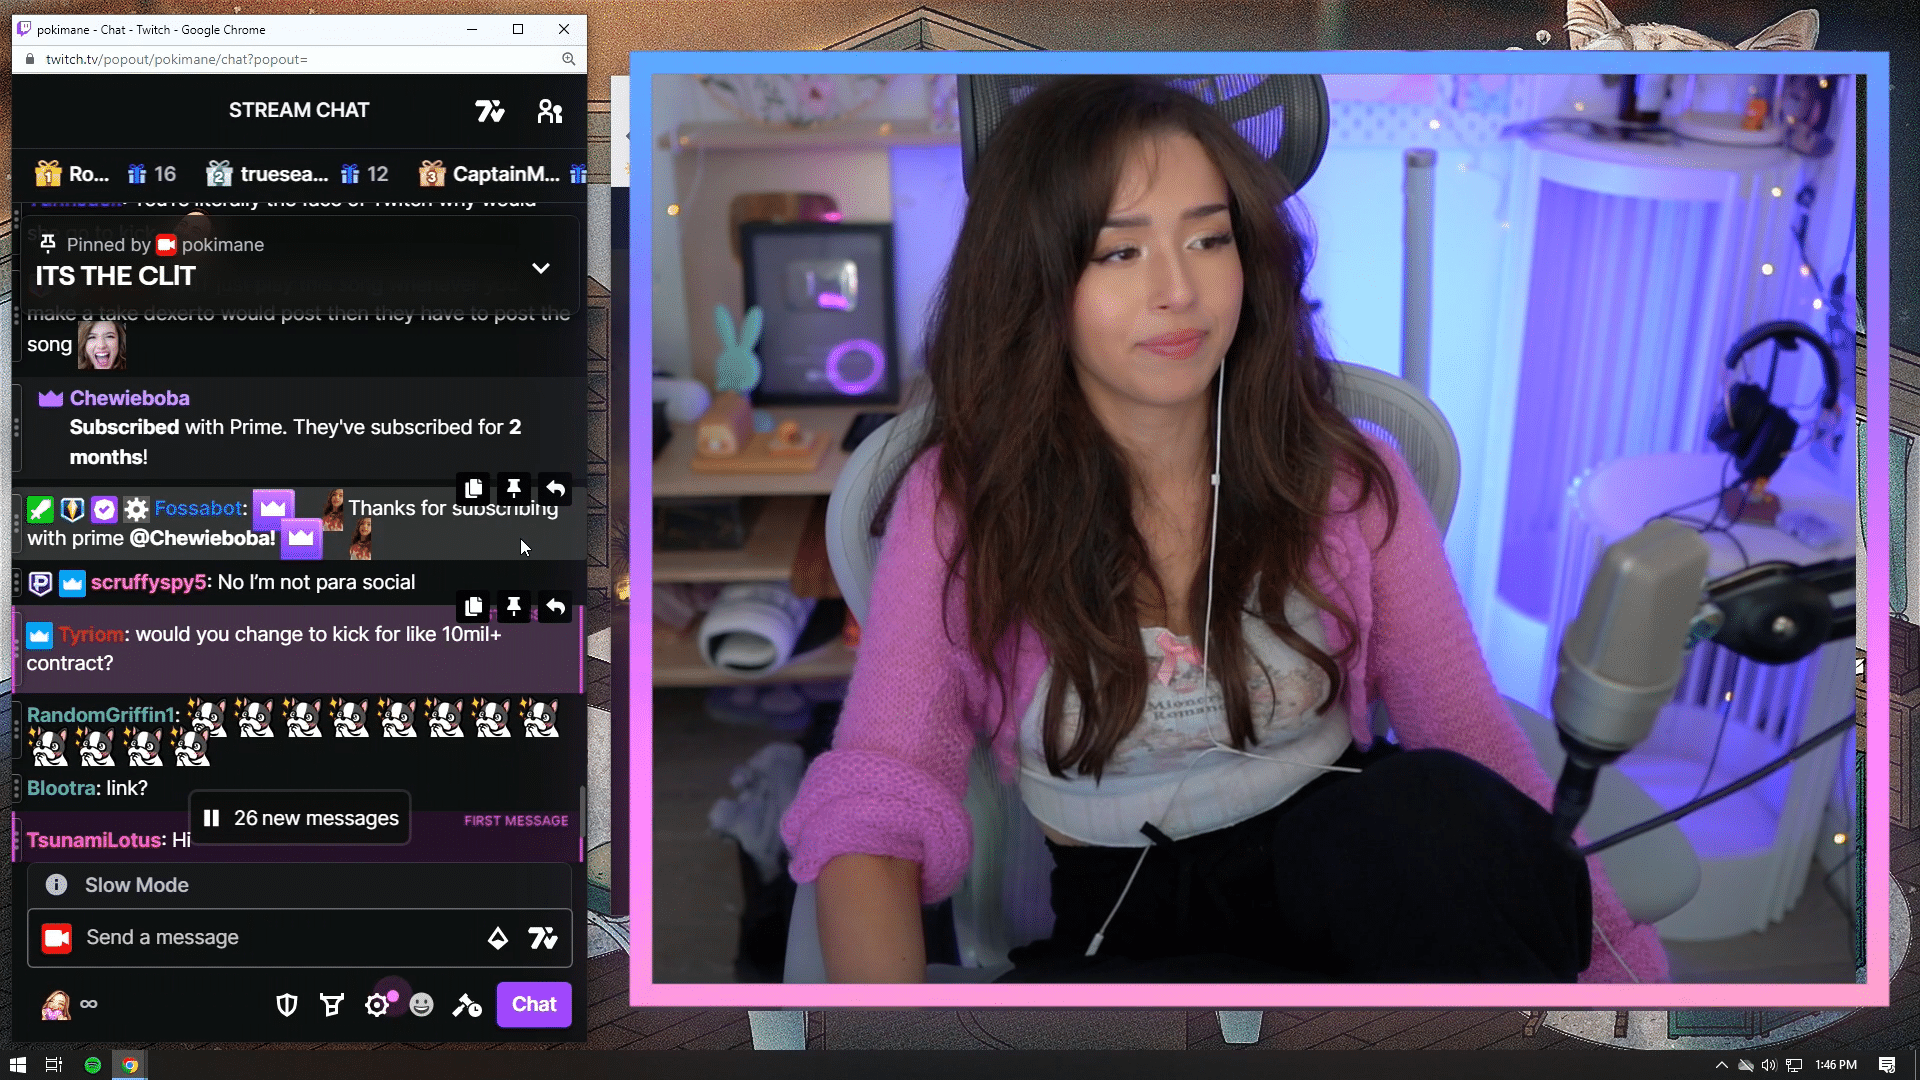Open the viewer list icon
Image resolution: width=1920 pixels, height=1080 pixels.
pos(549,111)
